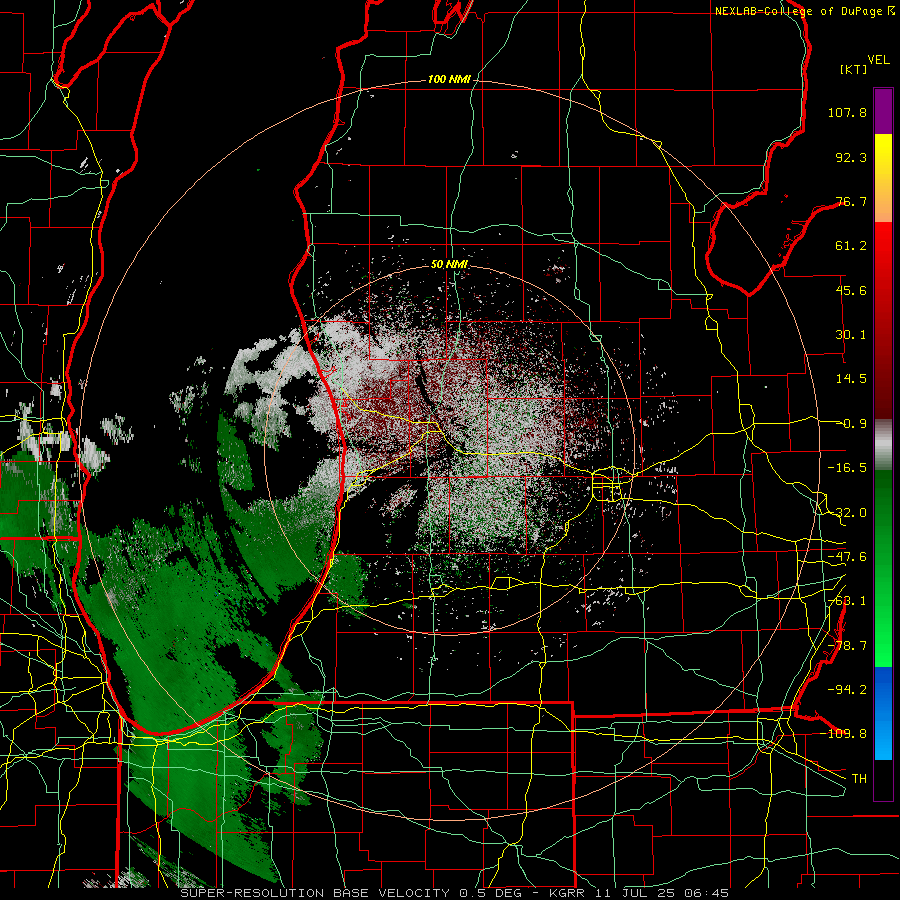
Task: Click the gray near-zero segment of color bar
Action: (883, 445)
